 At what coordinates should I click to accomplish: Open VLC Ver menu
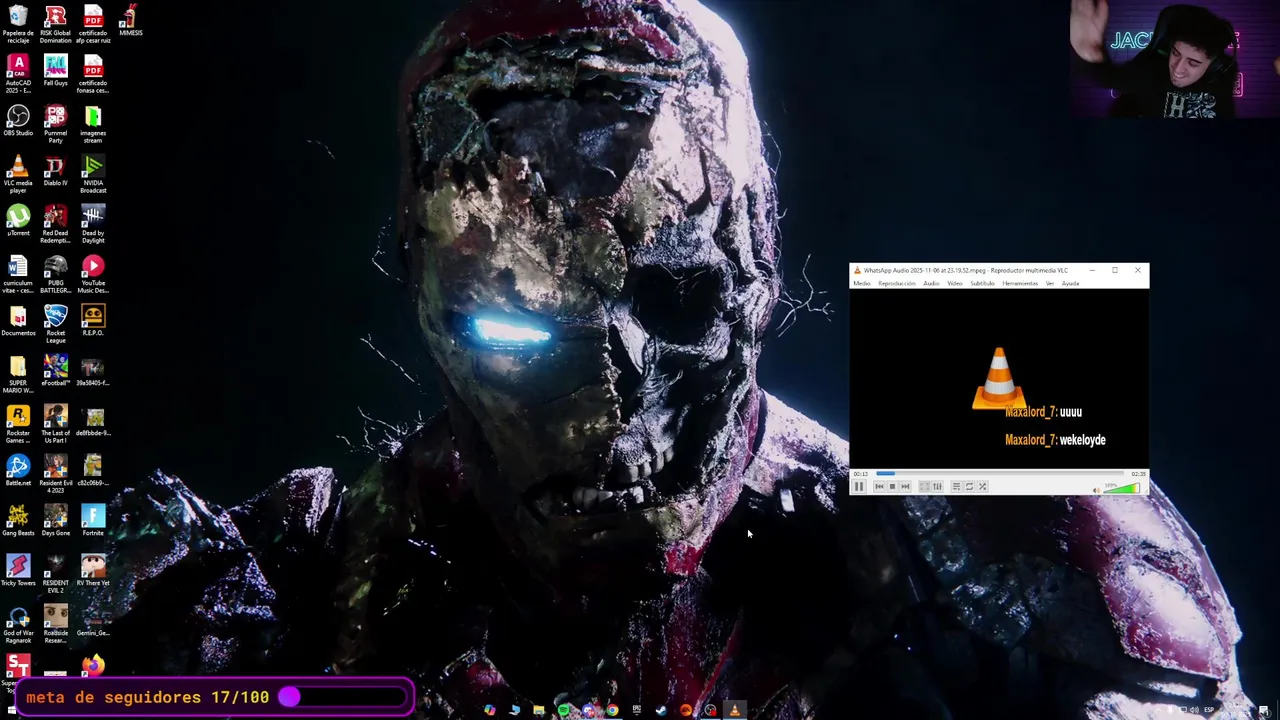(1050, 283)
